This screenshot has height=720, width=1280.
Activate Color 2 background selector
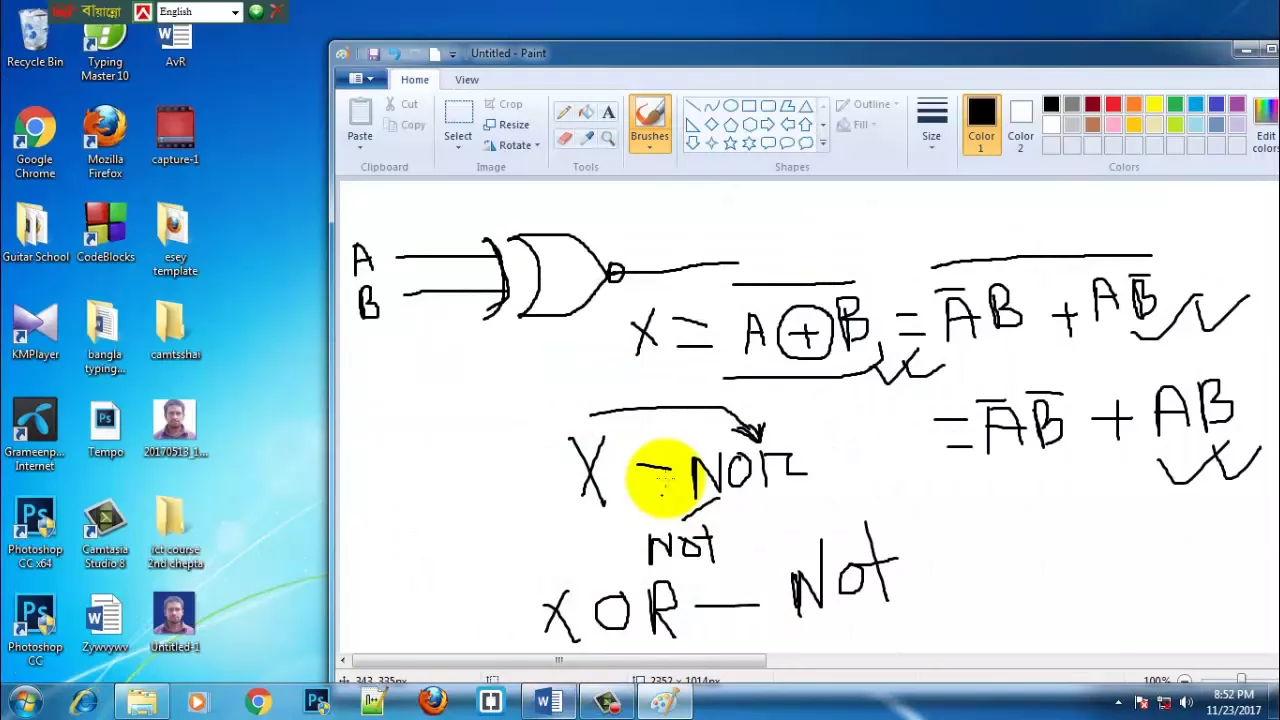(1020, 125)
